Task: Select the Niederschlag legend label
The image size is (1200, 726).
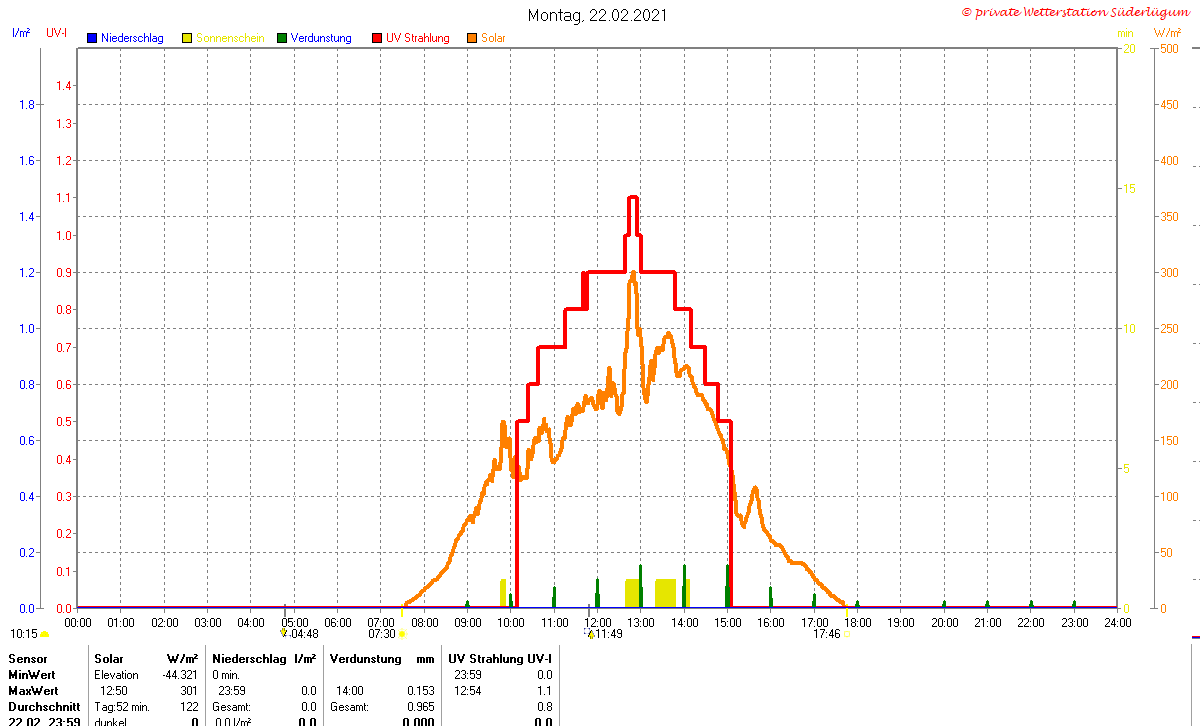Action: (x=132, y=38)
